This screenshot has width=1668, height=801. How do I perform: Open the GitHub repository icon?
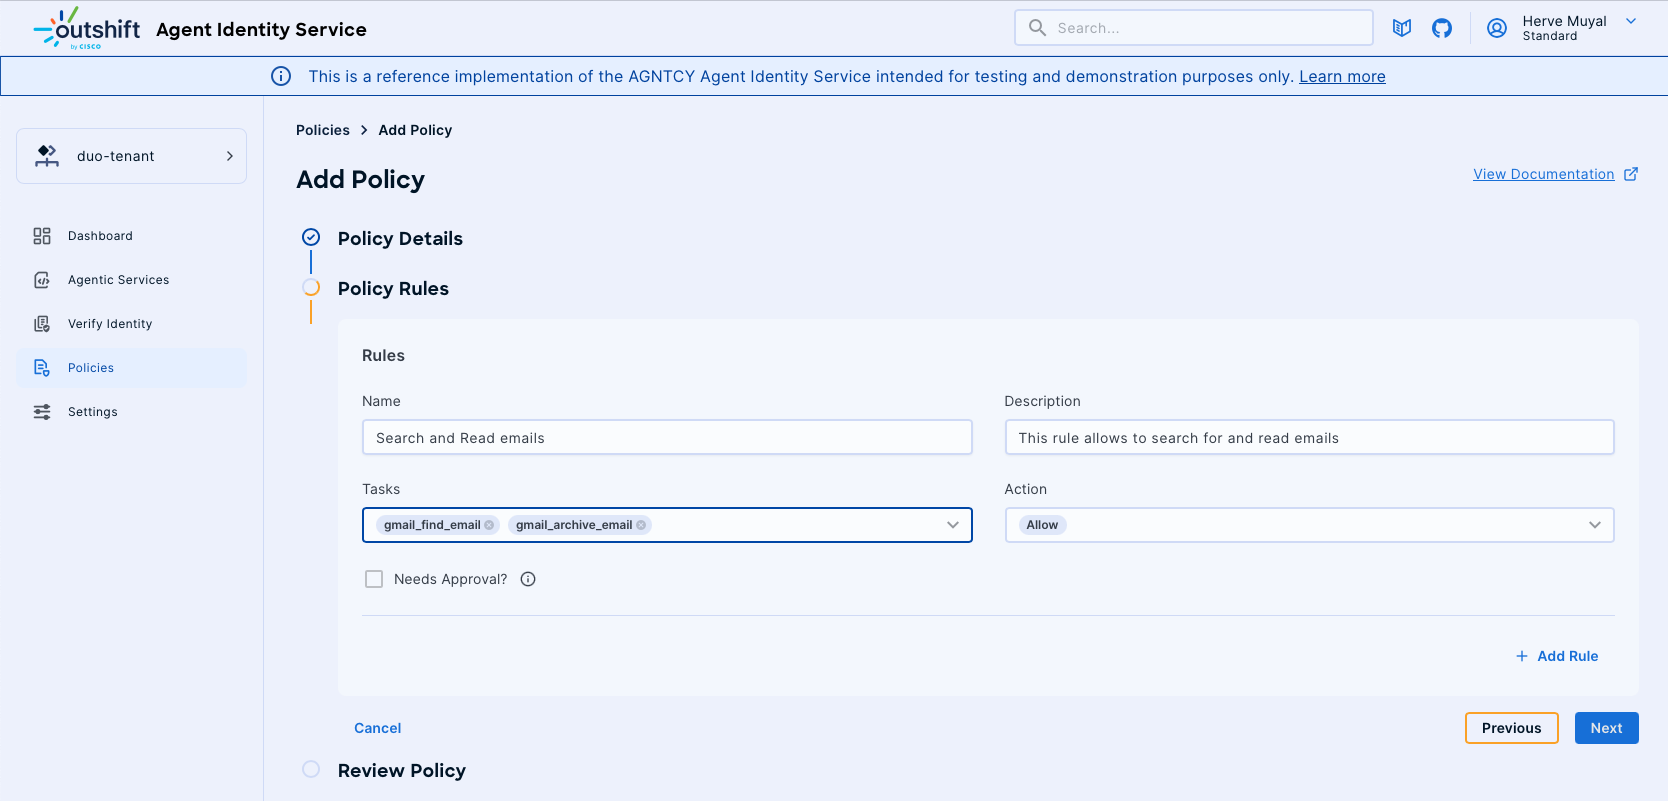(1441, 28)
